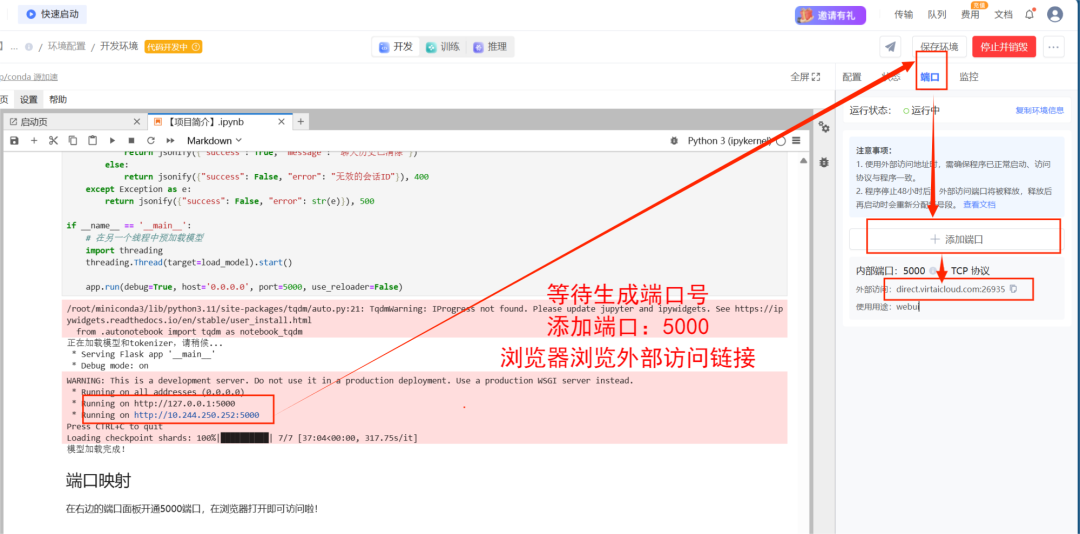The image size is (1080, 534).
Task: Toggle 全屏 fullscreen mode
Action: click(x=805, y=77)
